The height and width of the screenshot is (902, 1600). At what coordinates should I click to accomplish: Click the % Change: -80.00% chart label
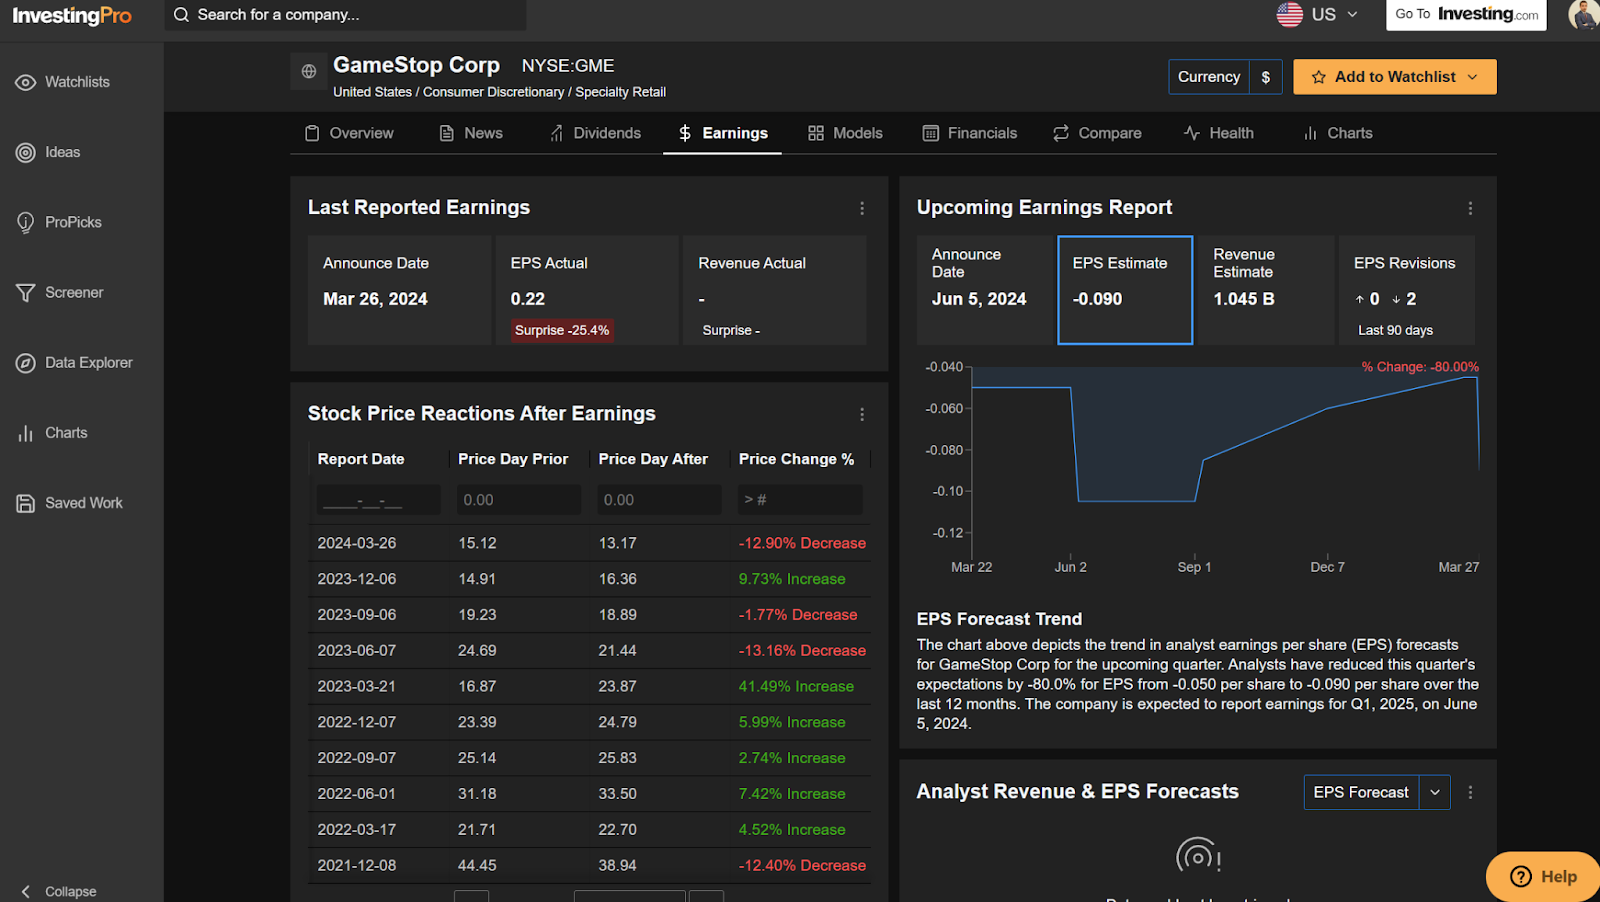[1420, 367]
